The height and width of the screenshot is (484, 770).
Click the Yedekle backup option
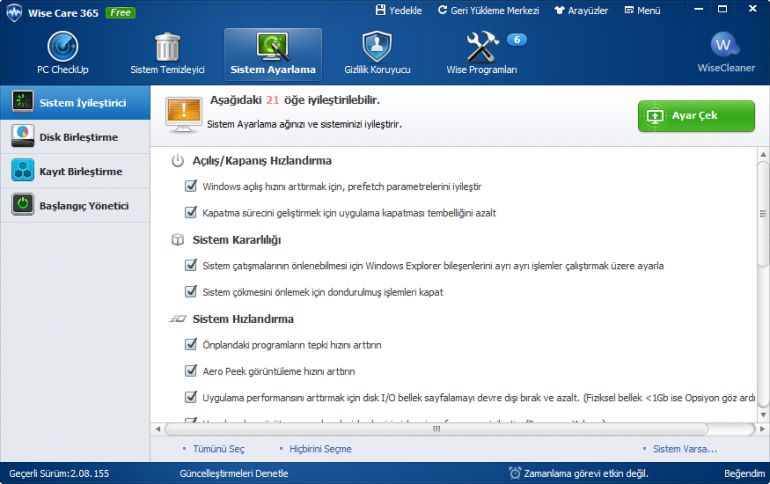point(399,10)
